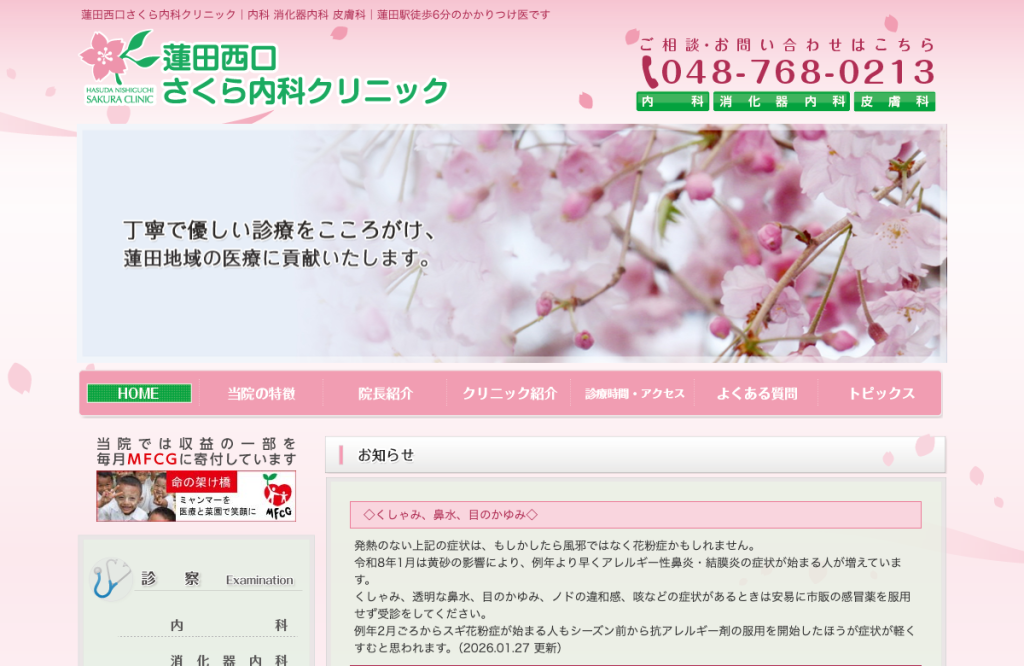Click the cherry blossom hero image
Viewport: 1024px width, 666px height.
pos(513,243)
